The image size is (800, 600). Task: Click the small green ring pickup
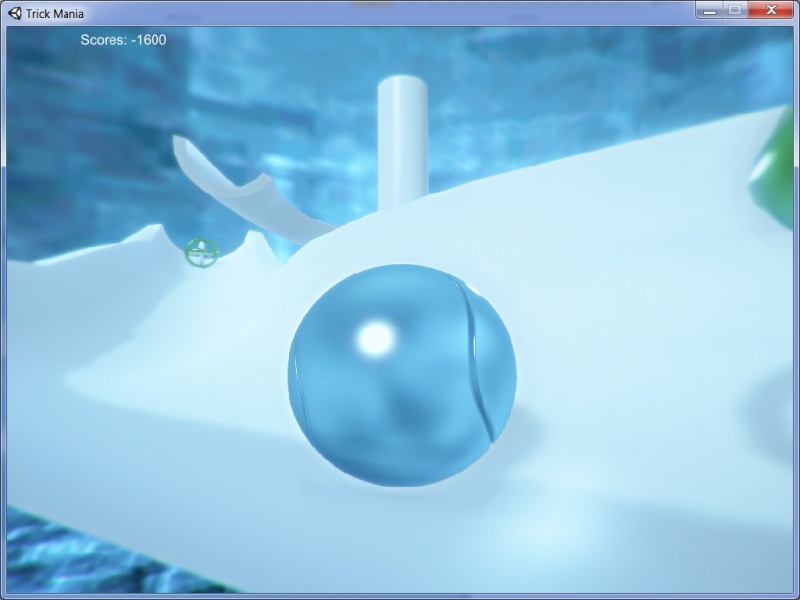pyautogui.click(x=202, y=253)
